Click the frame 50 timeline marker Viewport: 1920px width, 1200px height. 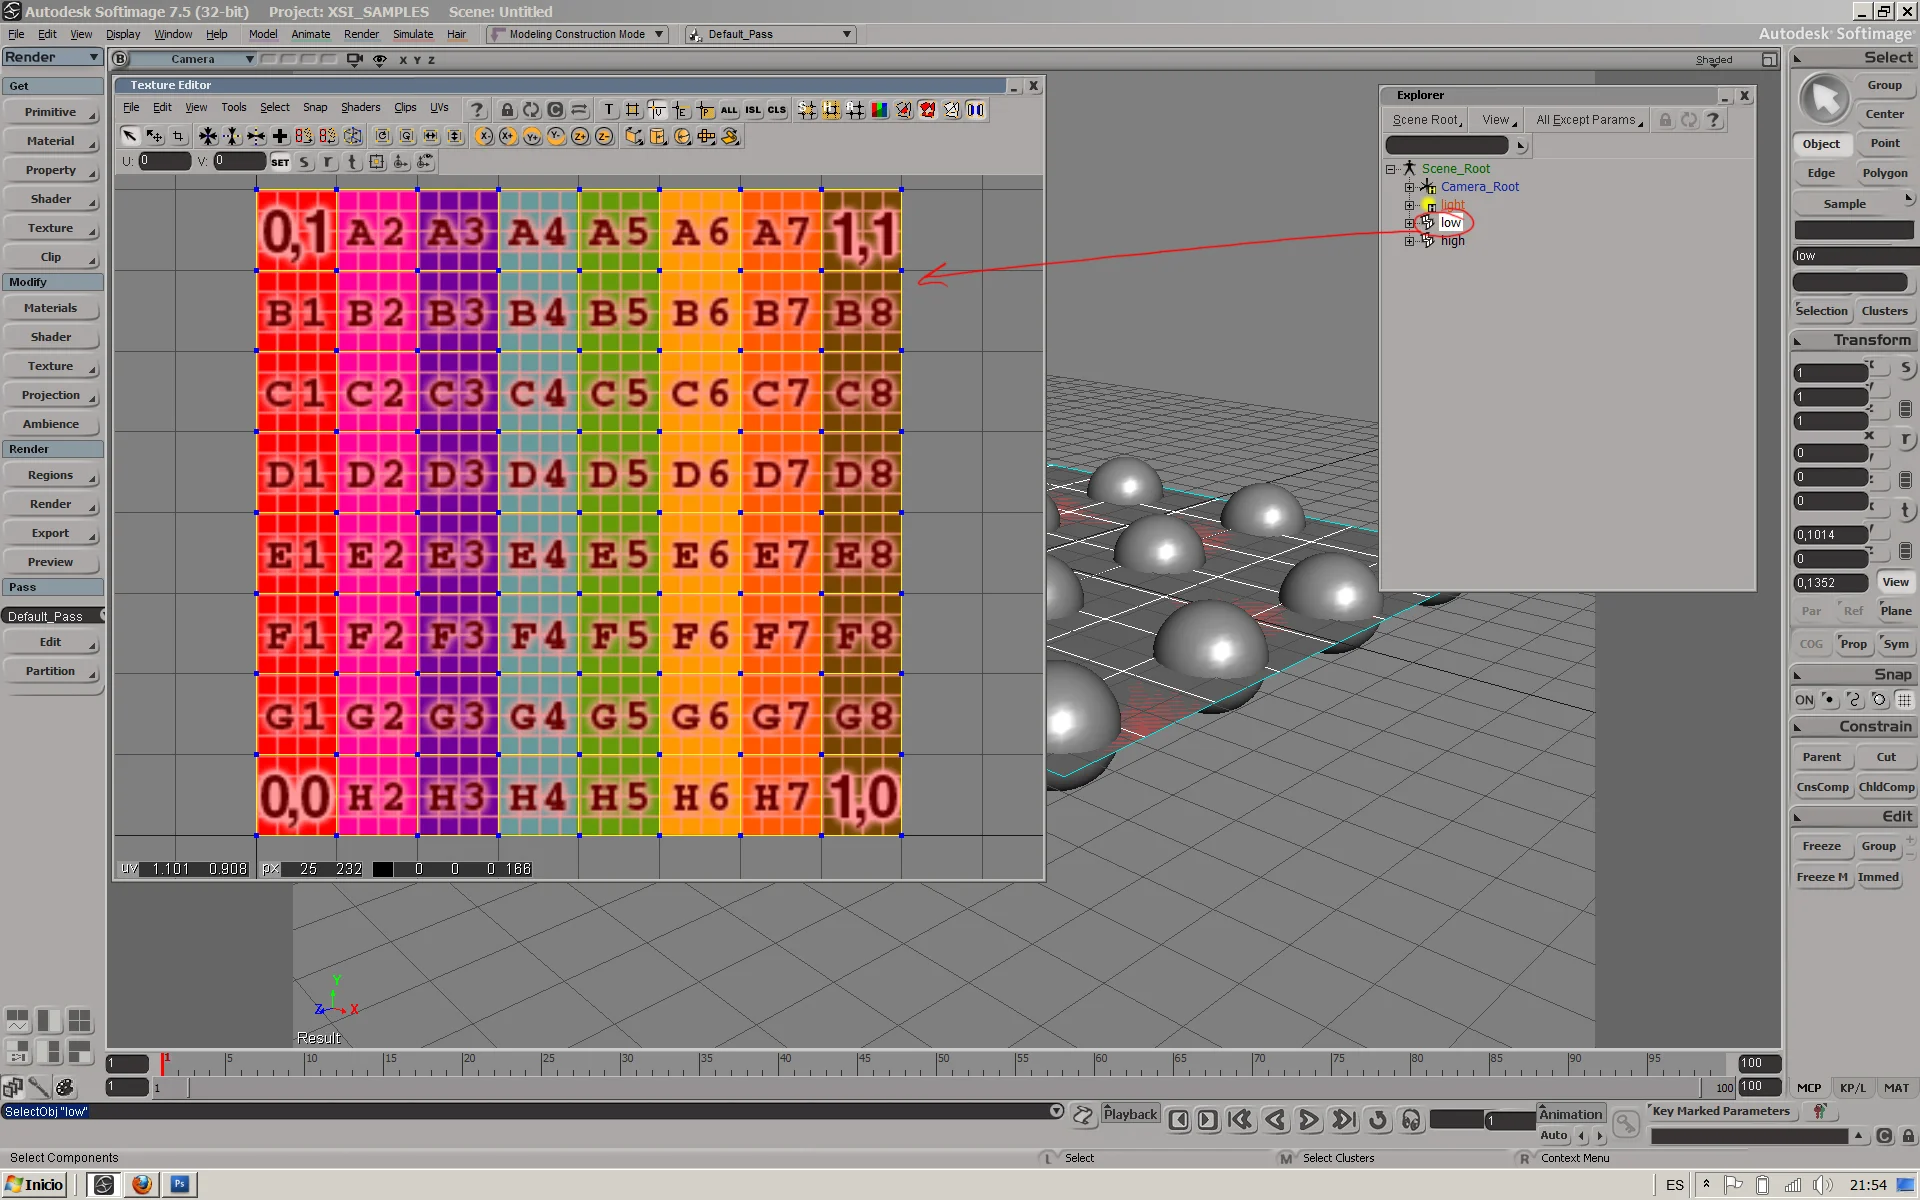coord(941,1063)
